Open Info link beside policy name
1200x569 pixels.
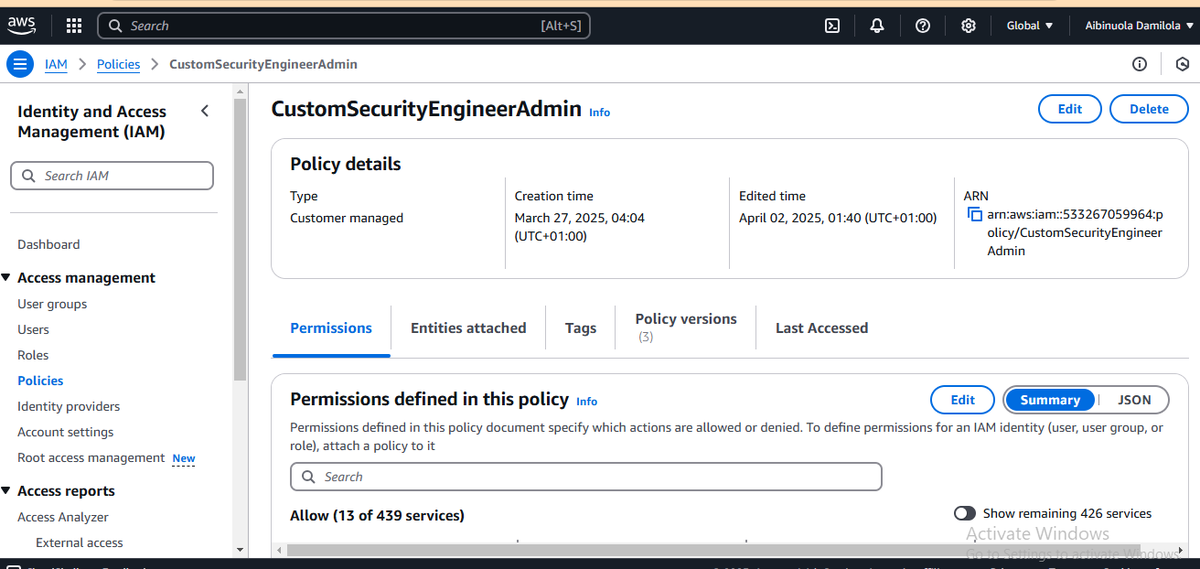(x=599, y=112)
